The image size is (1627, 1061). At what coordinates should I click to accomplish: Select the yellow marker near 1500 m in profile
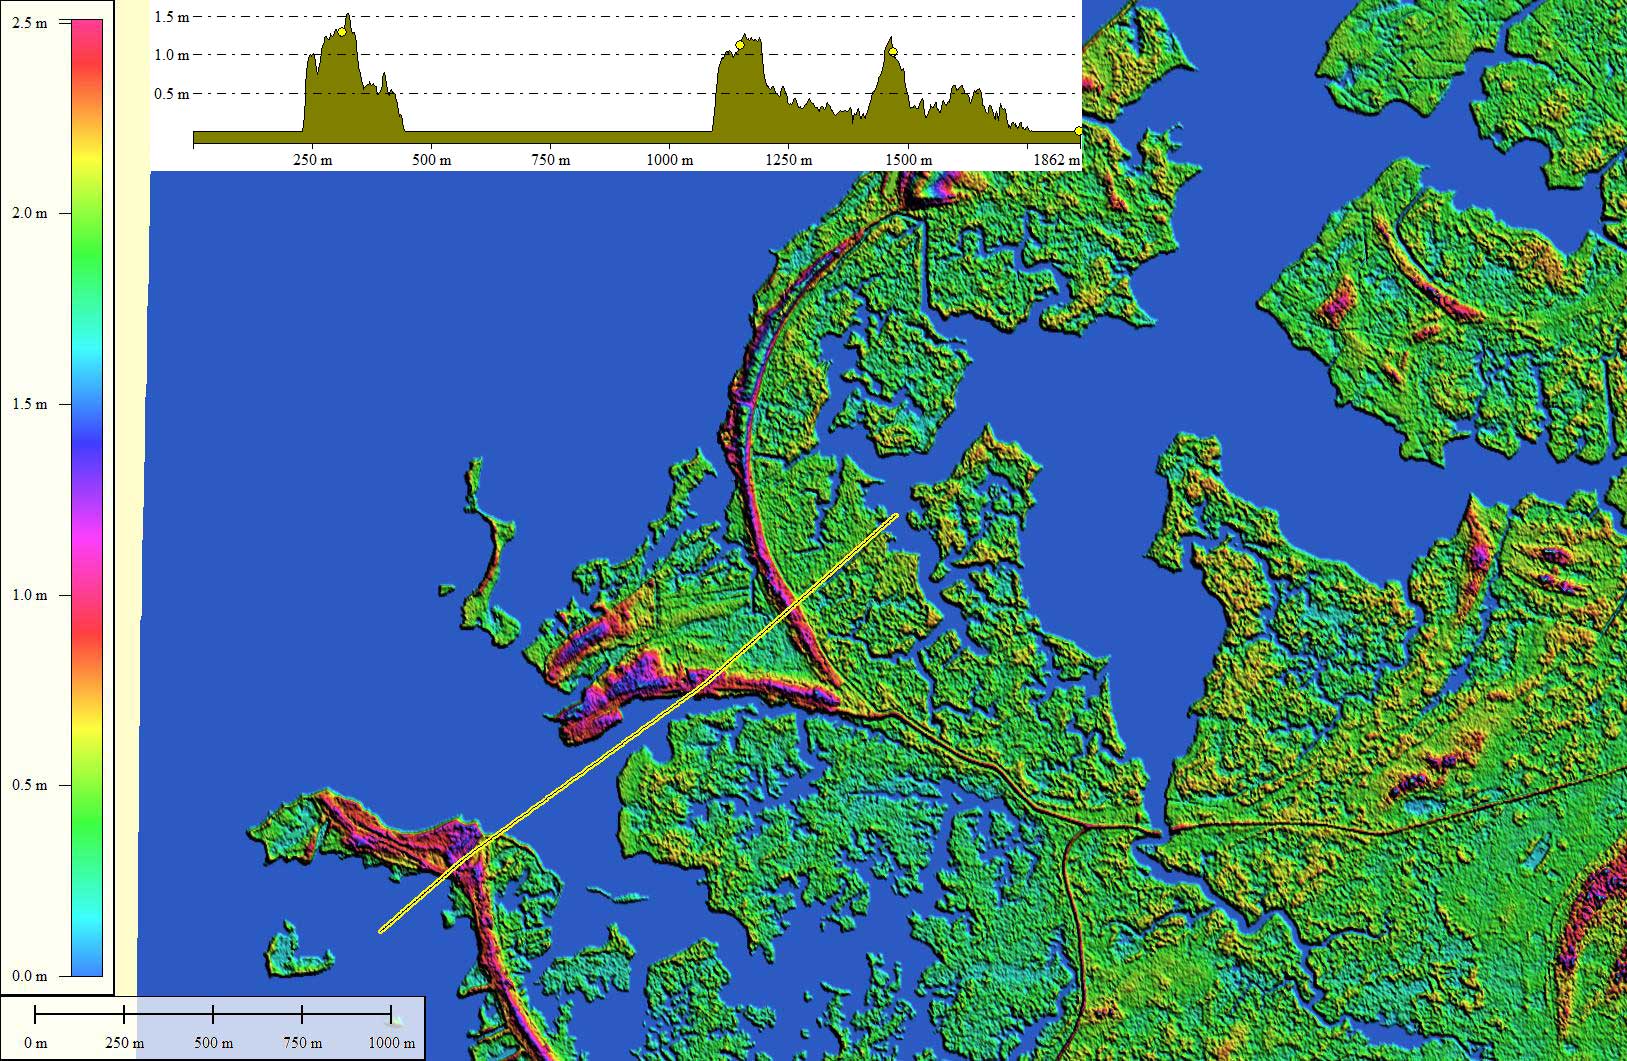point(892,51)
